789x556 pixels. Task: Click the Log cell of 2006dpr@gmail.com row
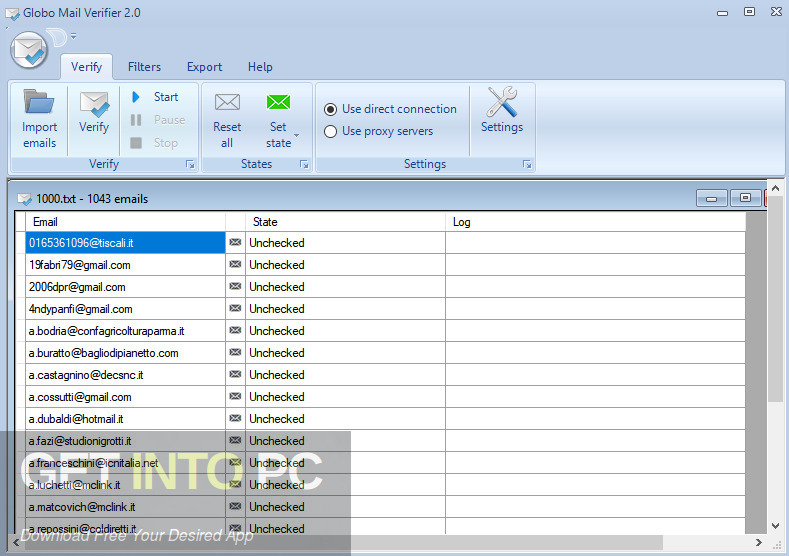click(x=595, y=287)
